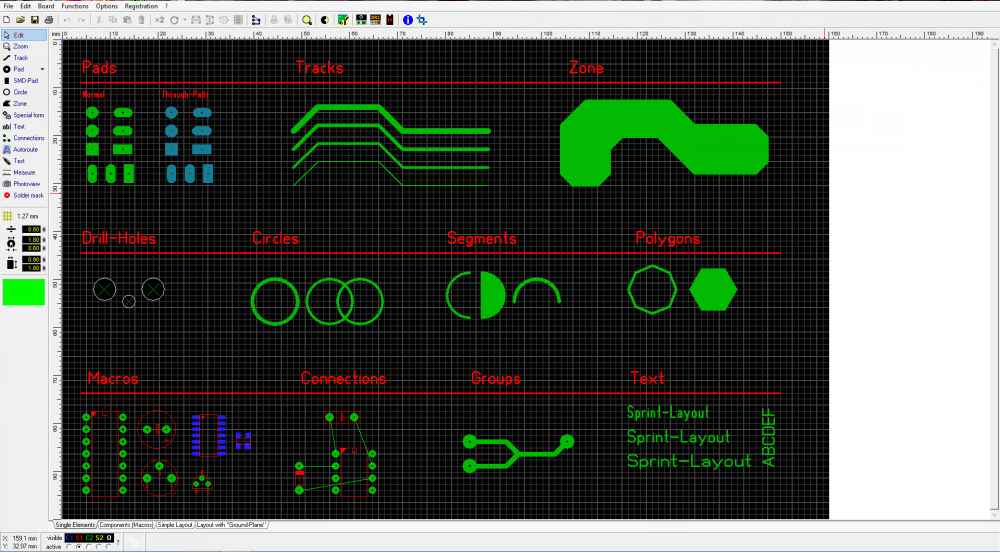
Task: Click the x2 duplicate icon
Action: point(159,20)
